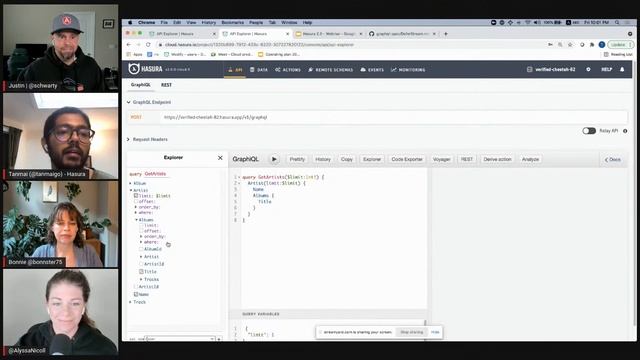The height and width of the screenshot is (360, 640).
Task: Click the GraphQL endpoint URL field
Action: [393, 117]
